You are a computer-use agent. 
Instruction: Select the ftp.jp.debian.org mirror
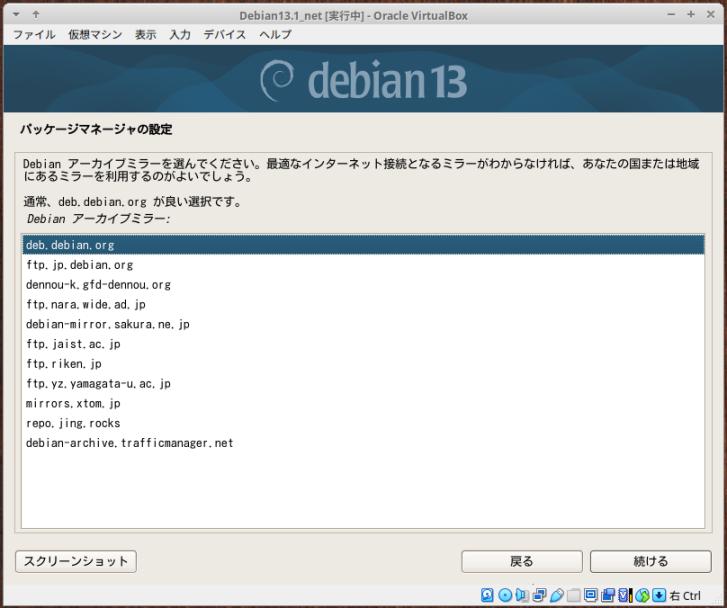[x=364, y=265]
